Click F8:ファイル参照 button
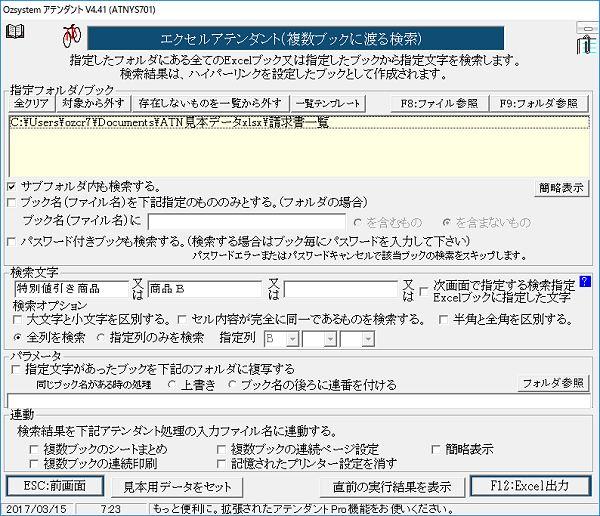 [439, 103]
